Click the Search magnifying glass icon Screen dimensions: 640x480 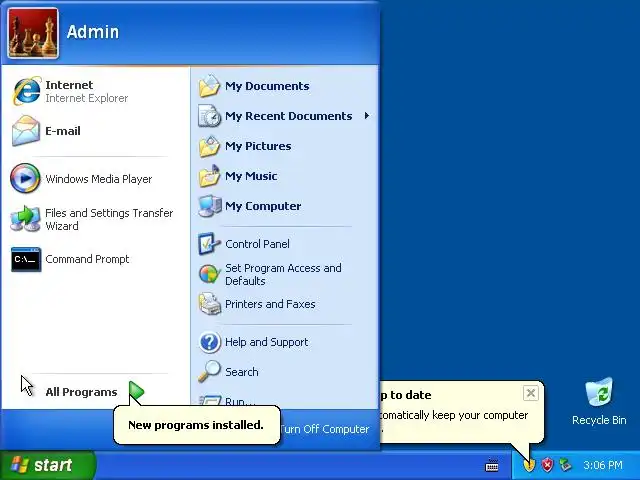(209, 372)
